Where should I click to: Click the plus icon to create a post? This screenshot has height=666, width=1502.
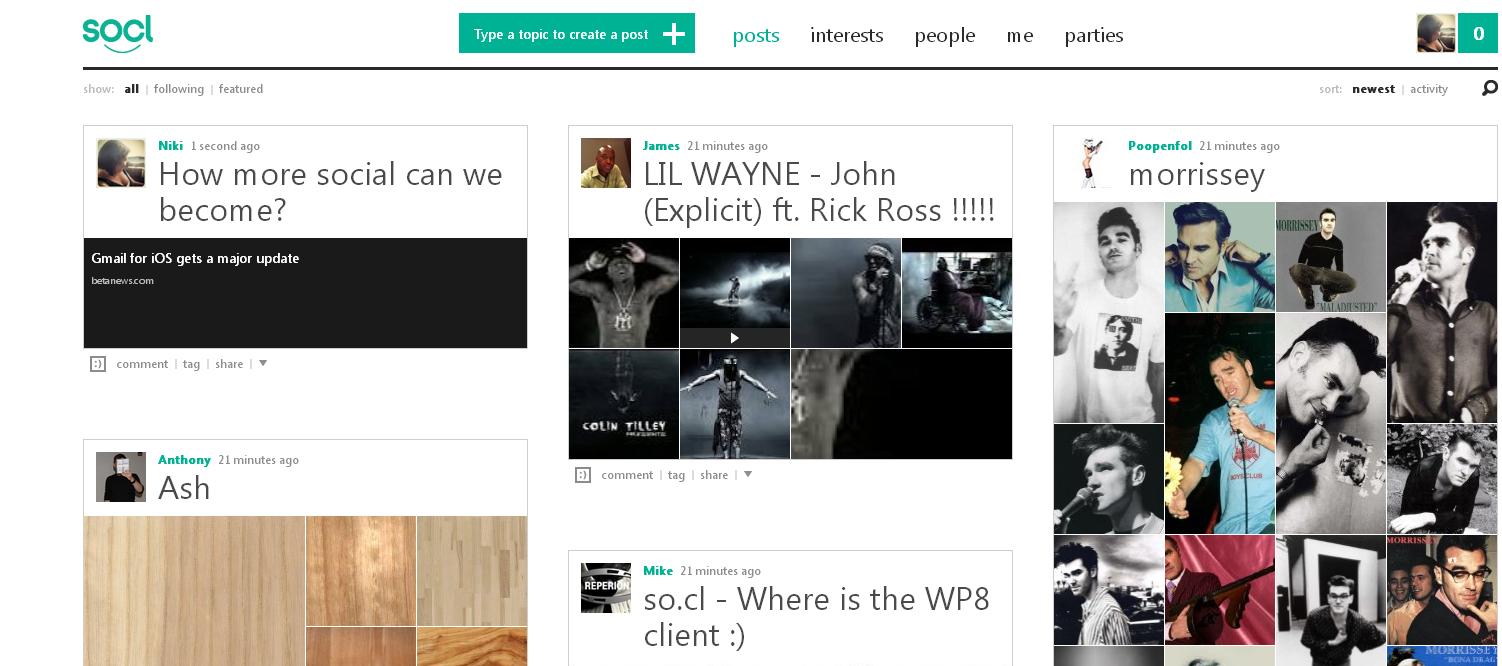pyautogui.click(x=675, y=34)
